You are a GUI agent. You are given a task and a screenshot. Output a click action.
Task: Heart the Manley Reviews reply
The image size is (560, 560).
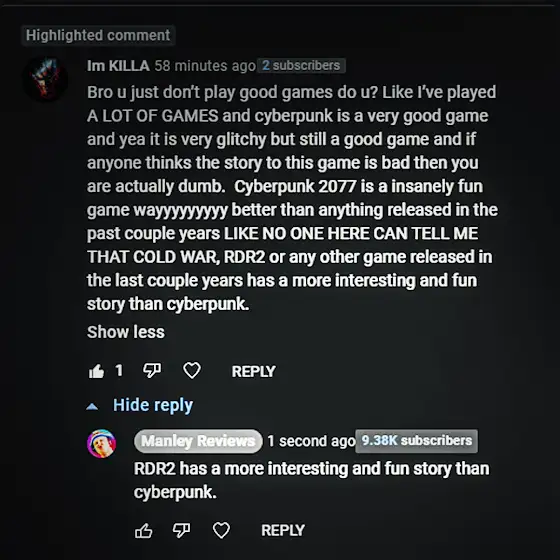coord(221,530)
